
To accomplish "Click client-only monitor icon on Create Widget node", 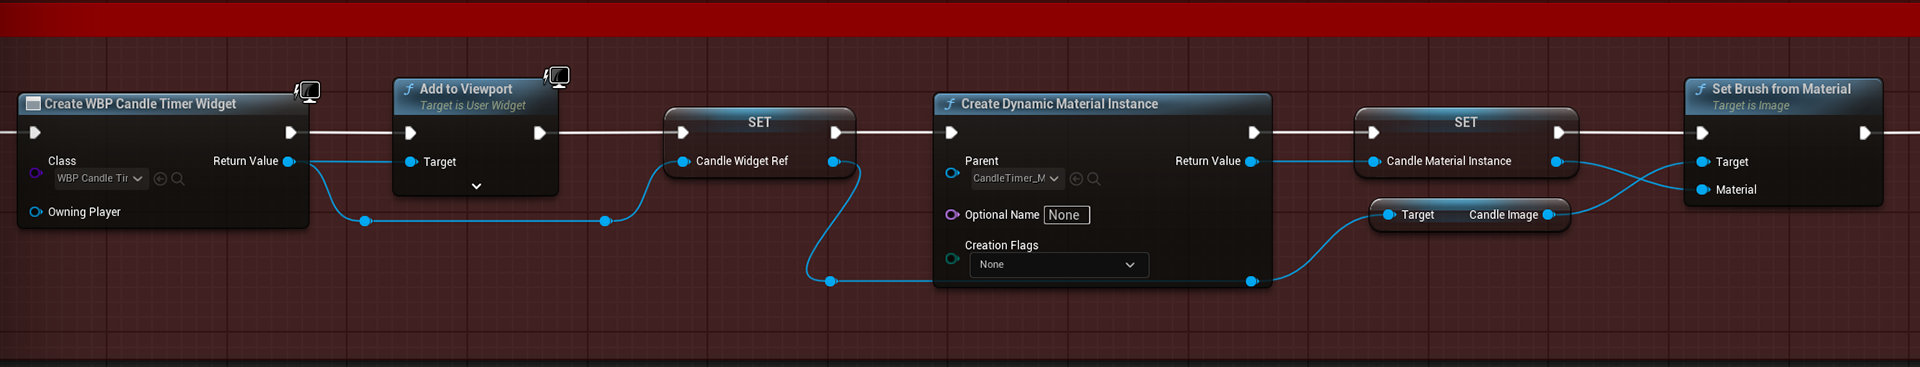I will (308, 92).
